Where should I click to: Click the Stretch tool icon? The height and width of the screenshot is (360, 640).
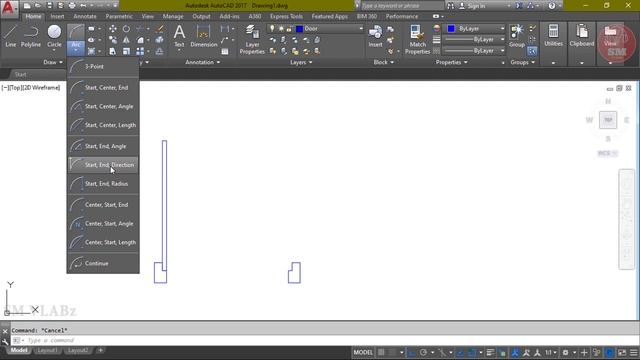point(113,51)
